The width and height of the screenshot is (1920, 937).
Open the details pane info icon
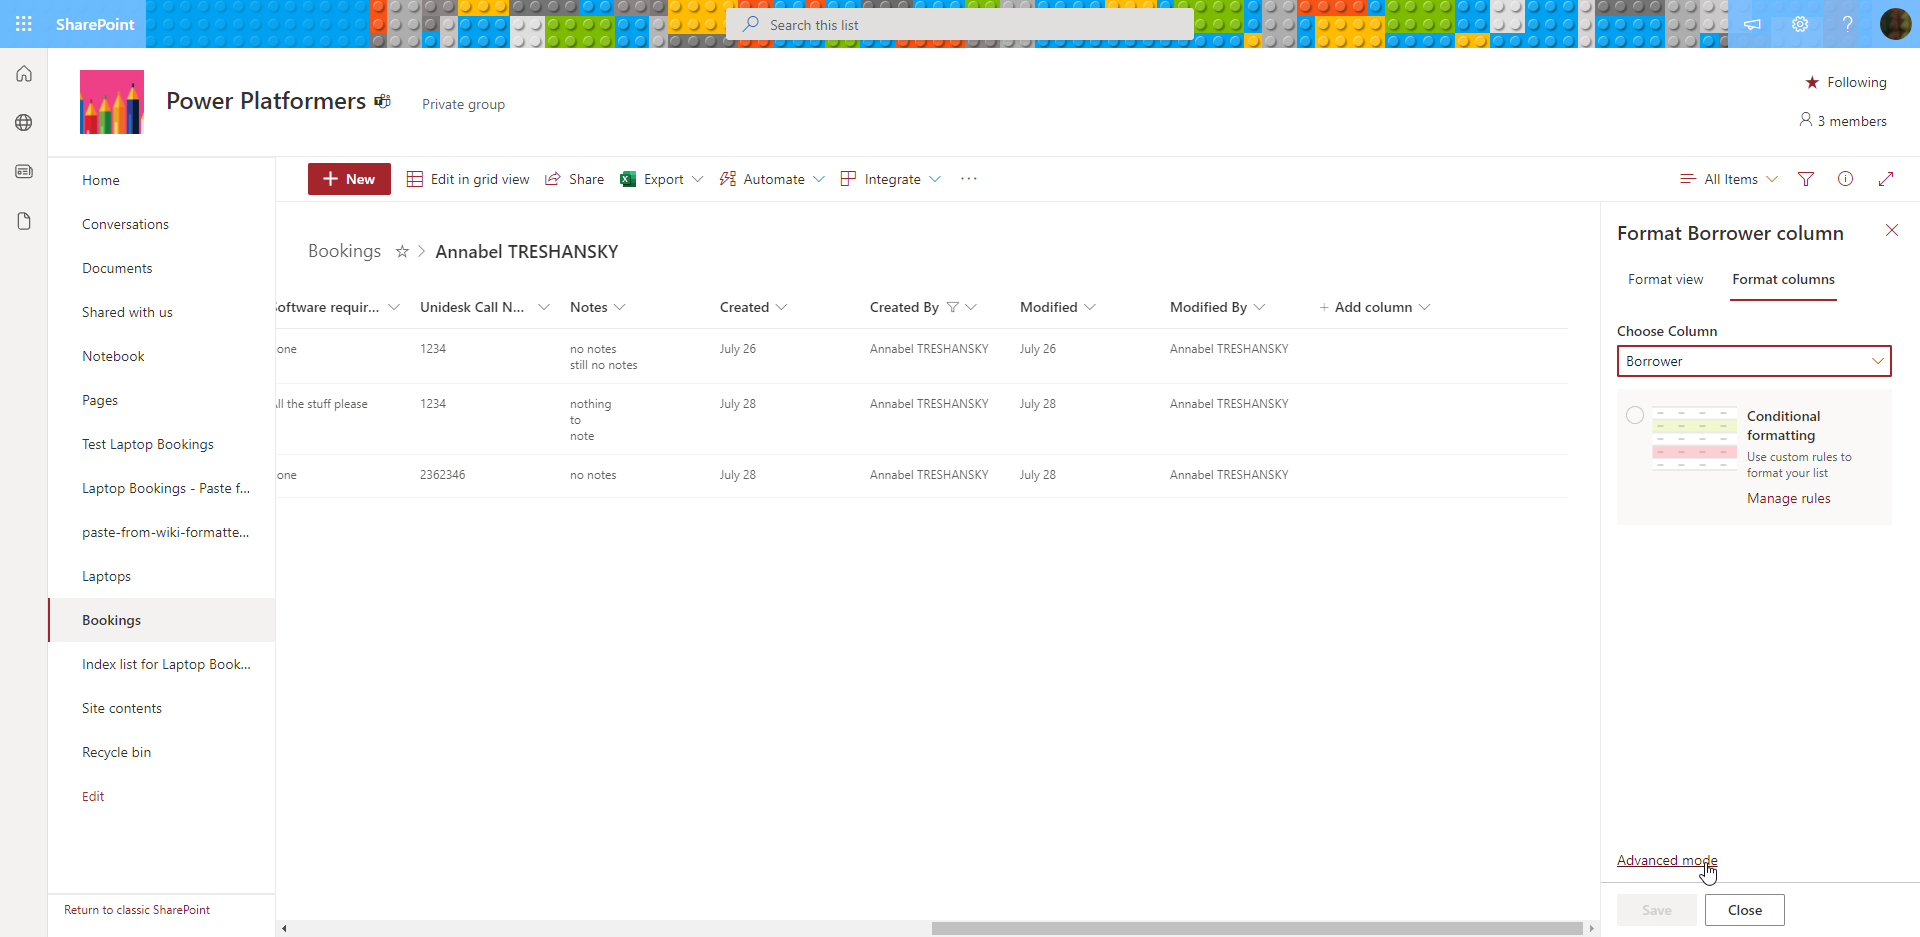1846,179
